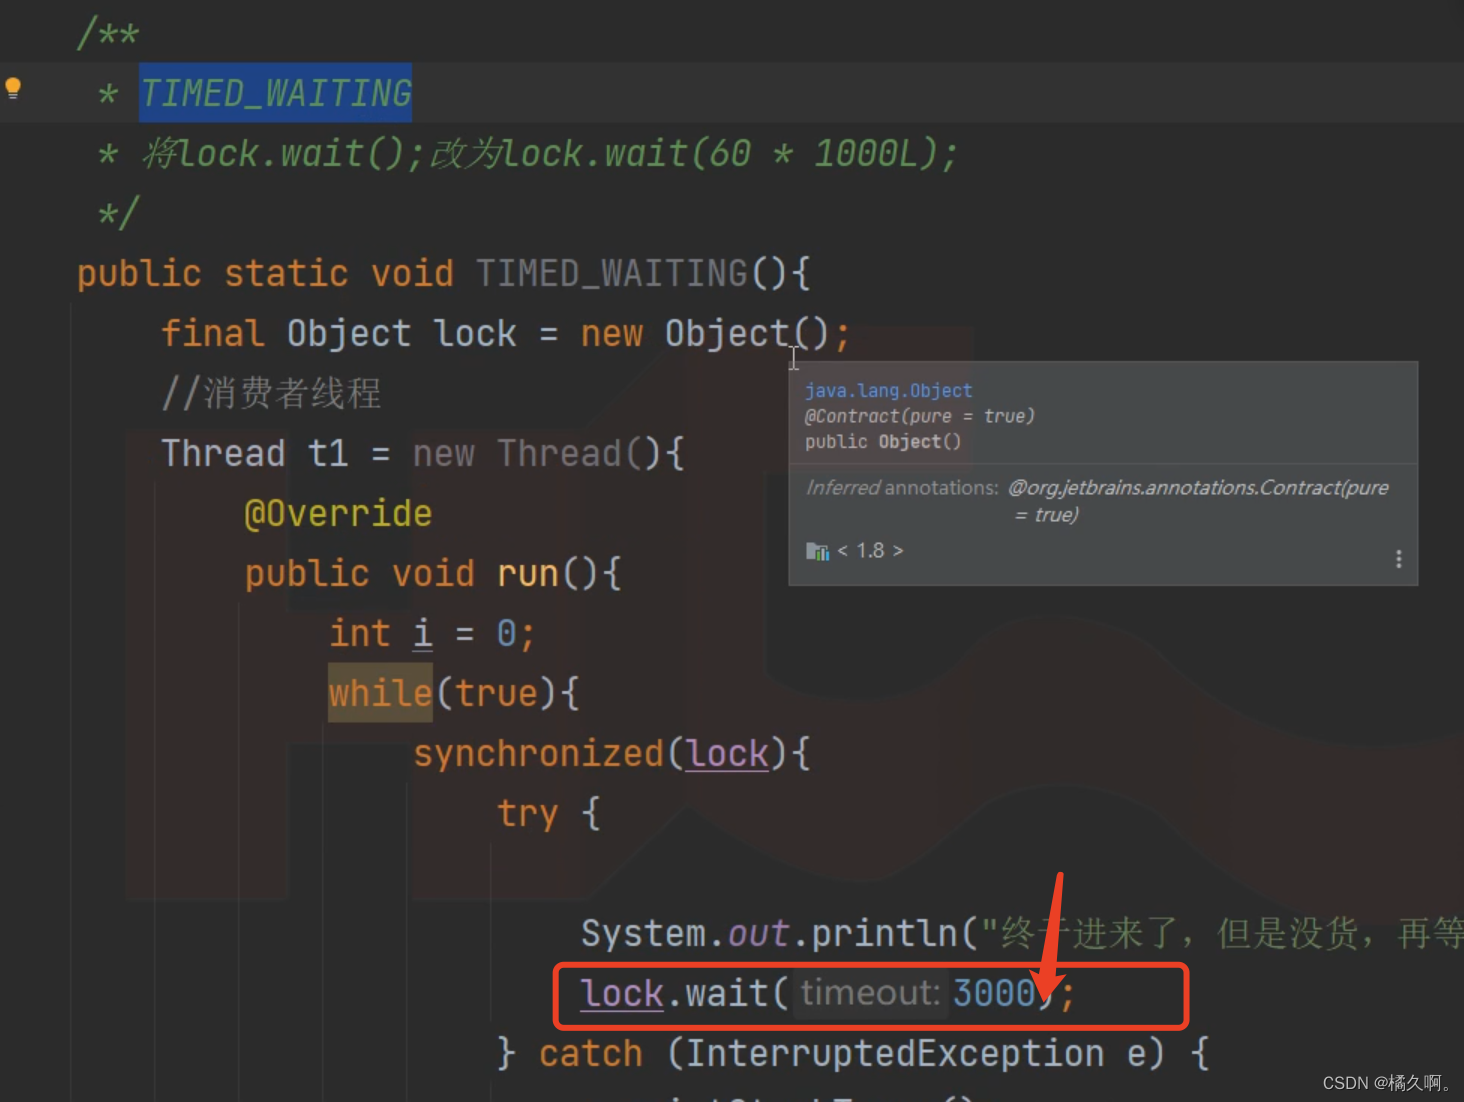1464x1102 pixels.
Task: Click the synchronized(lock) statement
Action: (612, 753)
